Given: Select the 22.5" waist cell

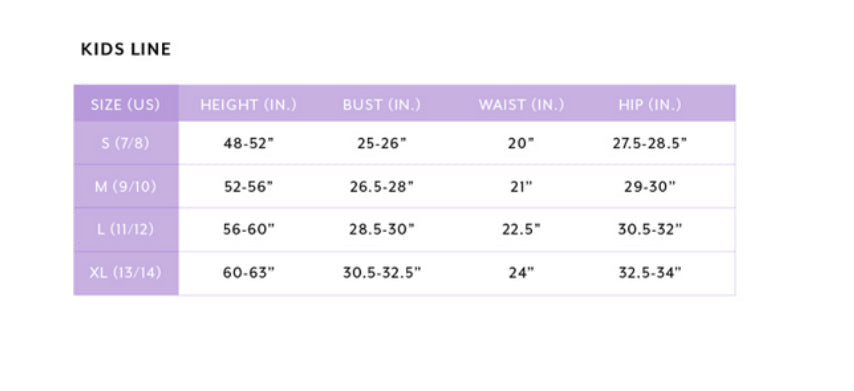Looking at the screenshot, I should point(521,229).
